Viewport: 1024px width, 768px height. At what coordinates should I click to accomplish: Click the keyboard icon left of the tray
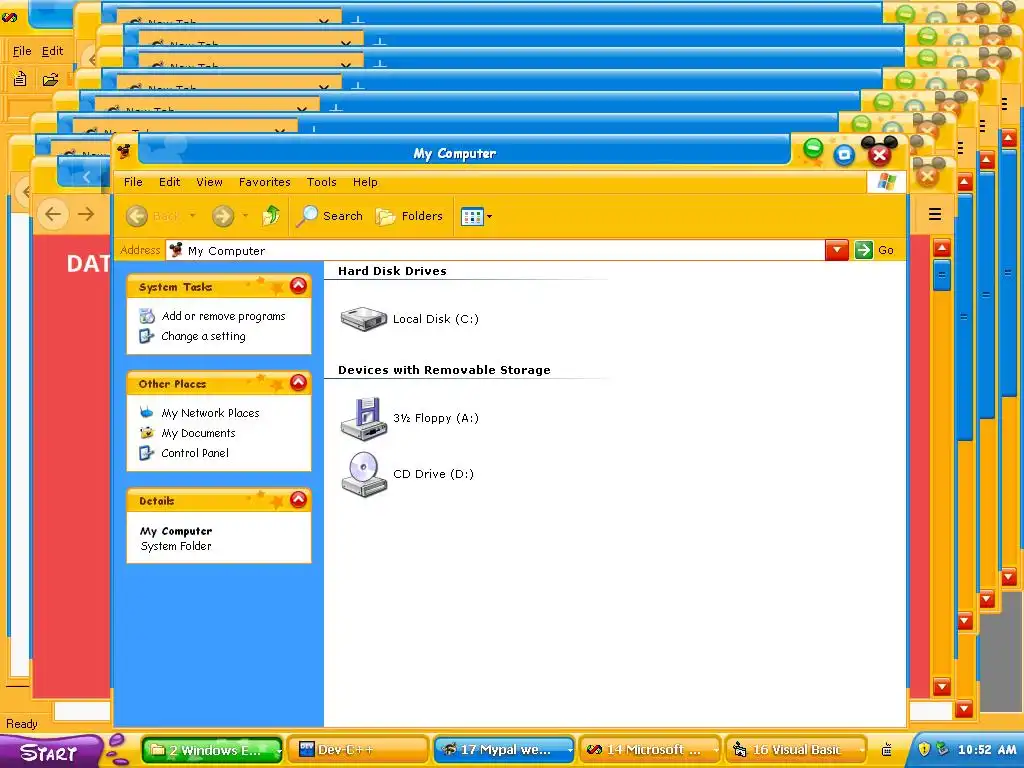click(x=887, y=750)
